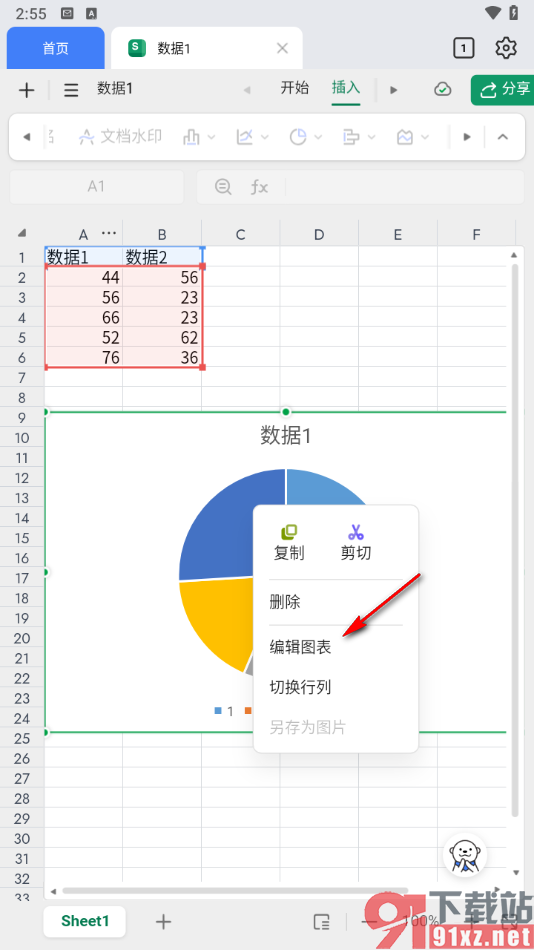Go to the 首页 home tab
The image size is (534, 950).
tap(56, 48)
